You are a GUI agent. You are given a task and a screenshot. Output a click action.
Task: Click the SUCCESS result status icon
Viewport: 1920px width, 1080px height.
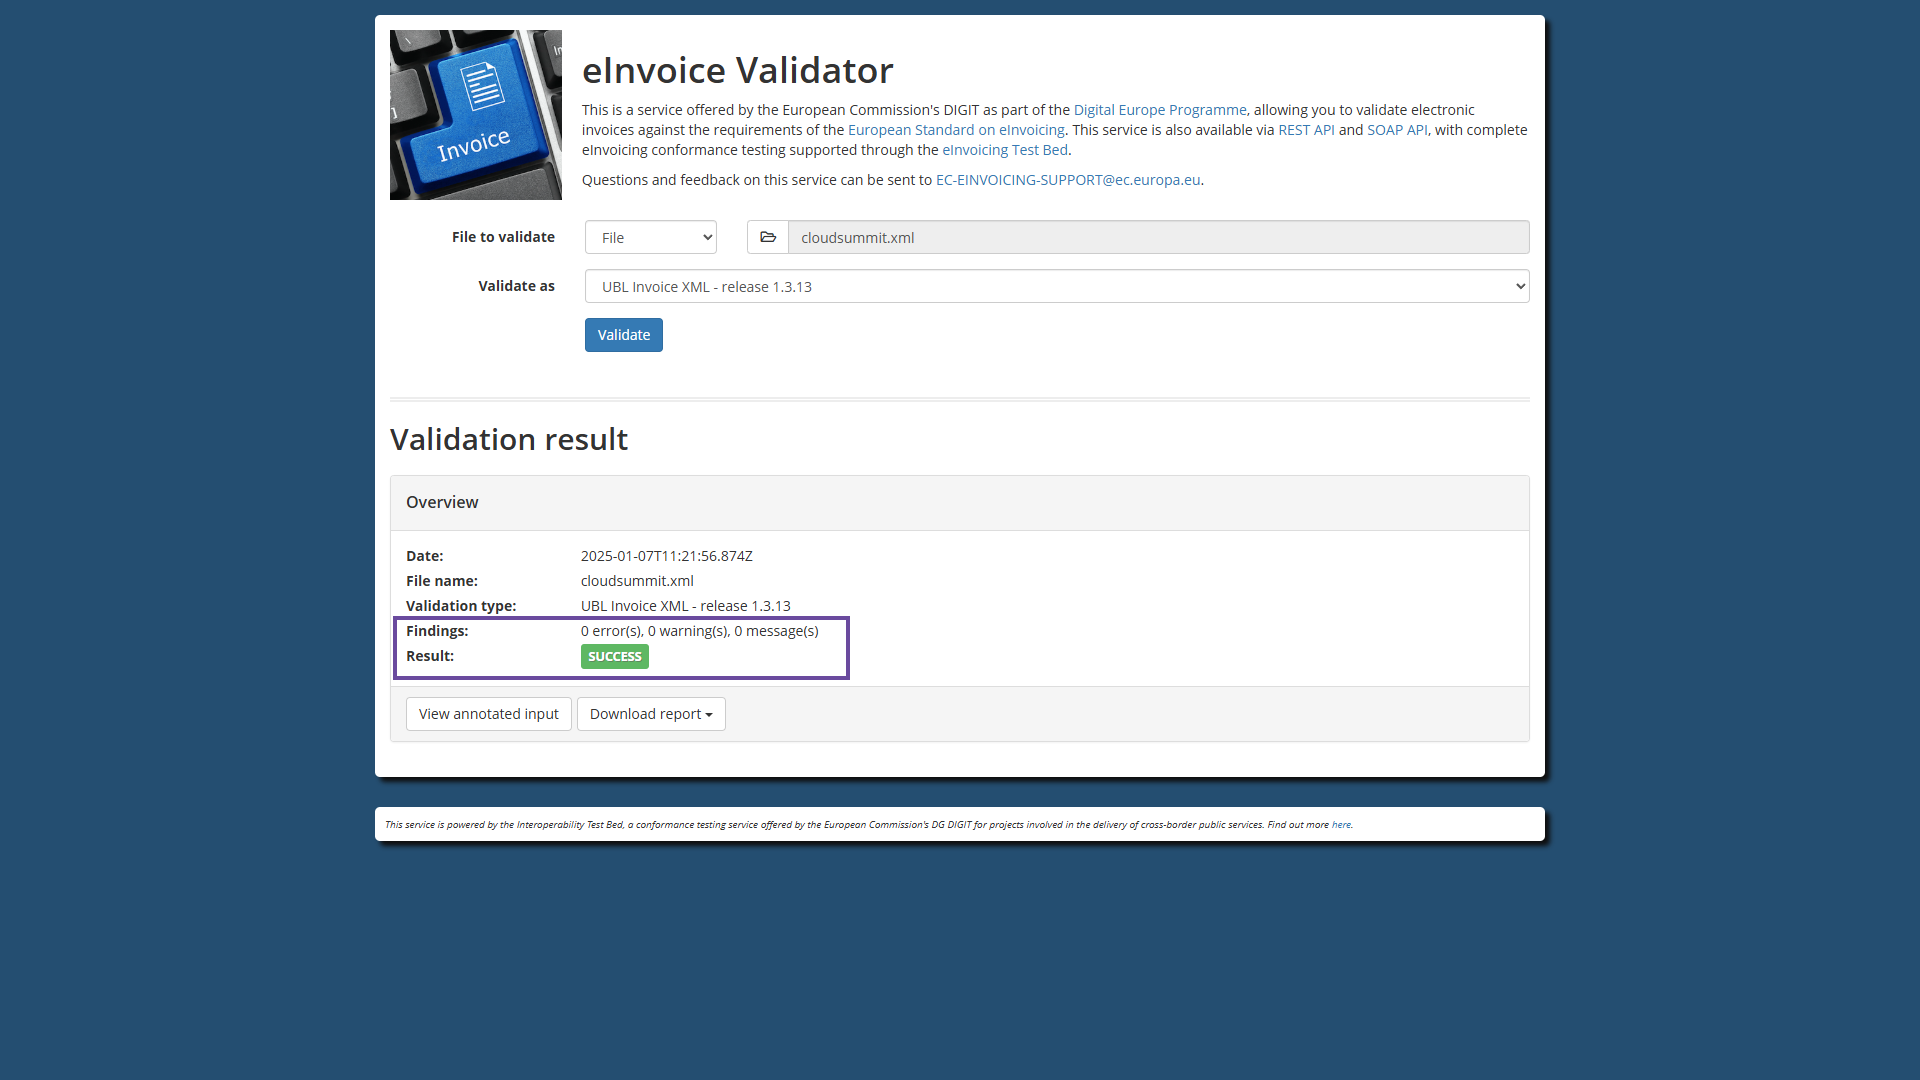pos(615,655)
